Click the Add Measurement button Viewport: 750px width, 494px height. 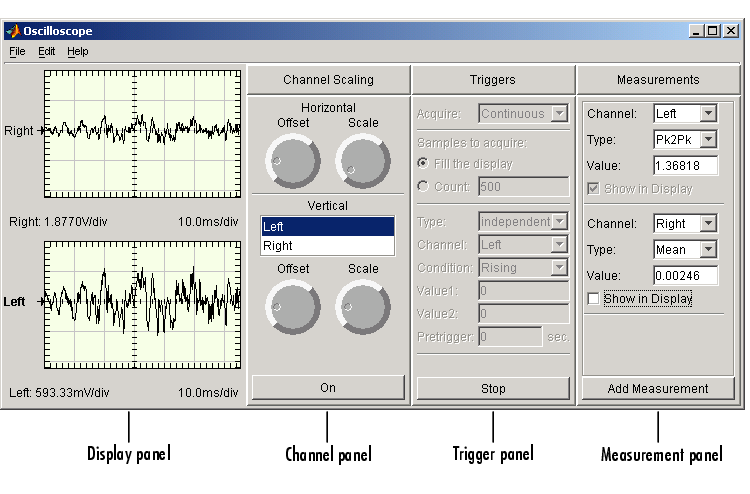pyautogui.click(x=658, y=388)
